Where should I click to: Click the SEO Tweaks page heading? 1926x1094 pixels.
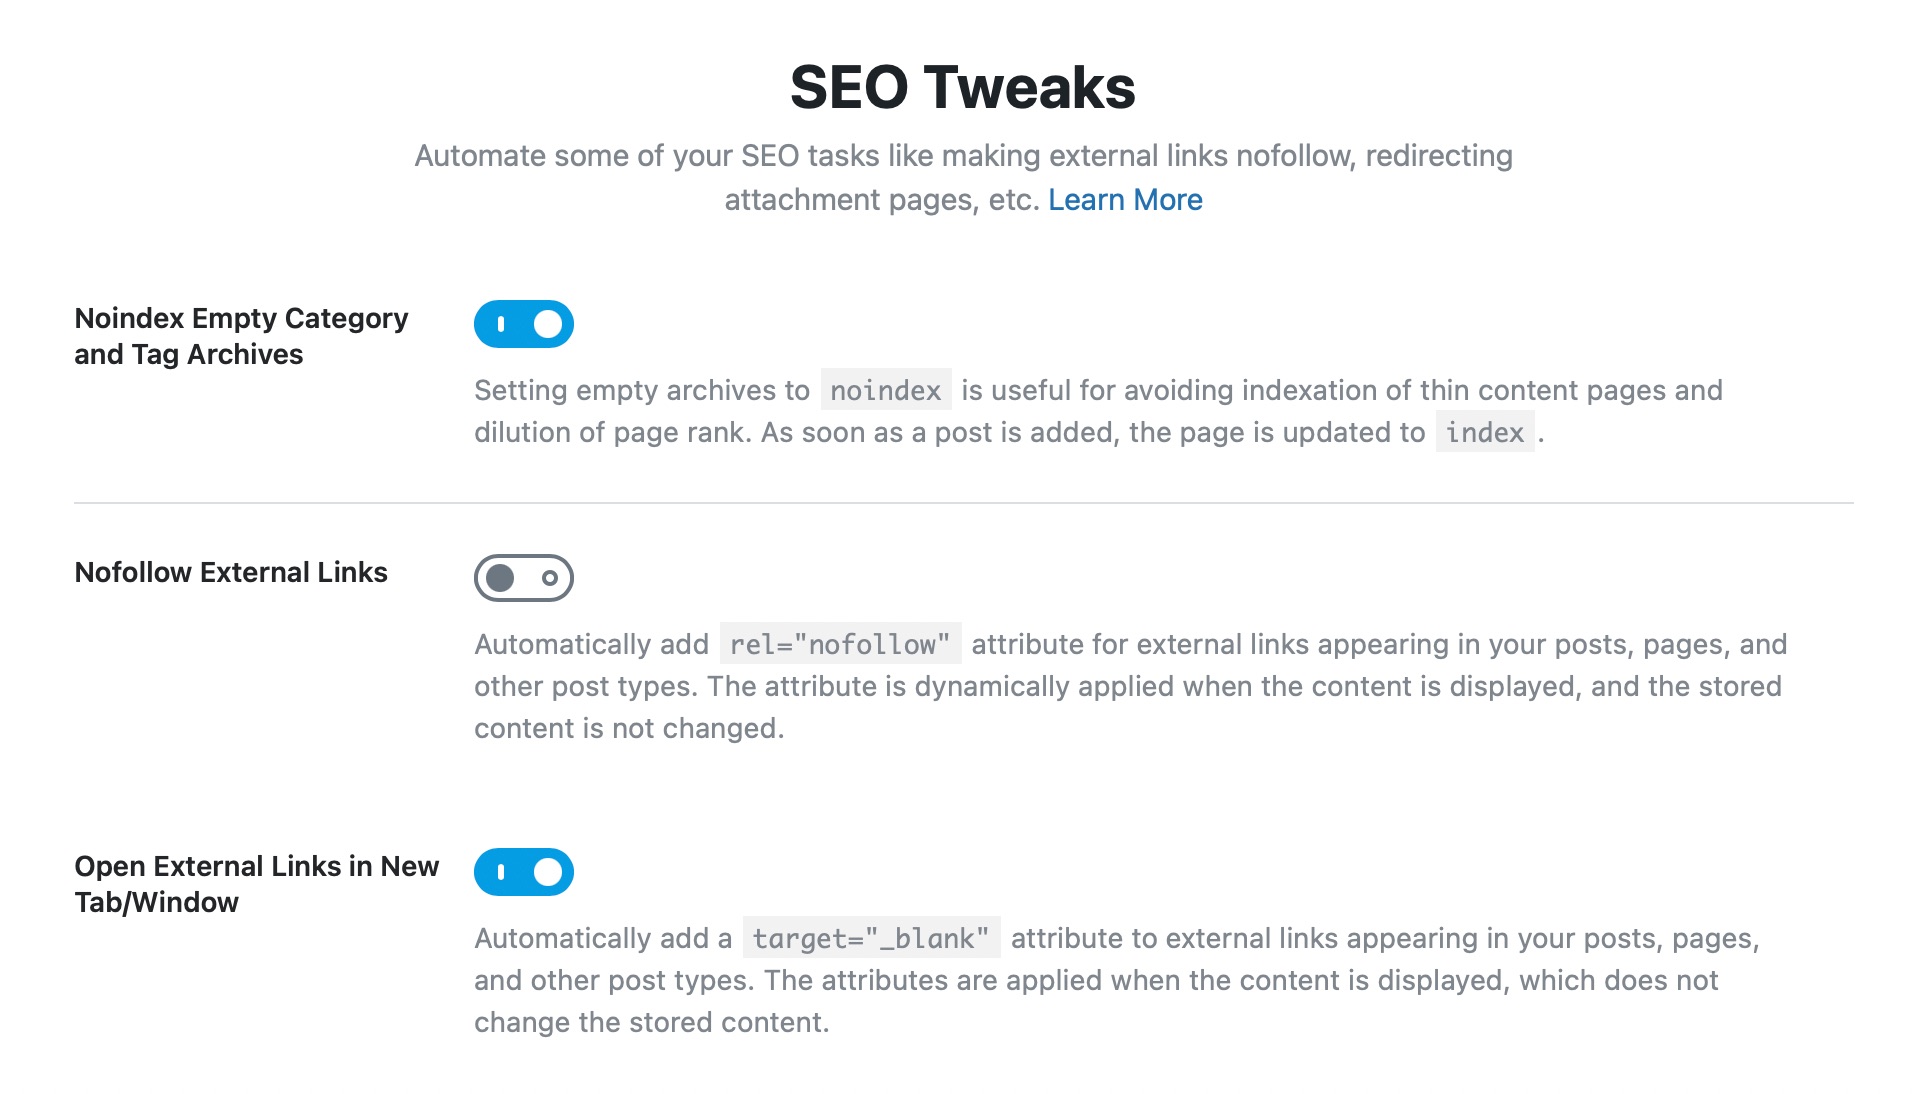coord(962,86)
